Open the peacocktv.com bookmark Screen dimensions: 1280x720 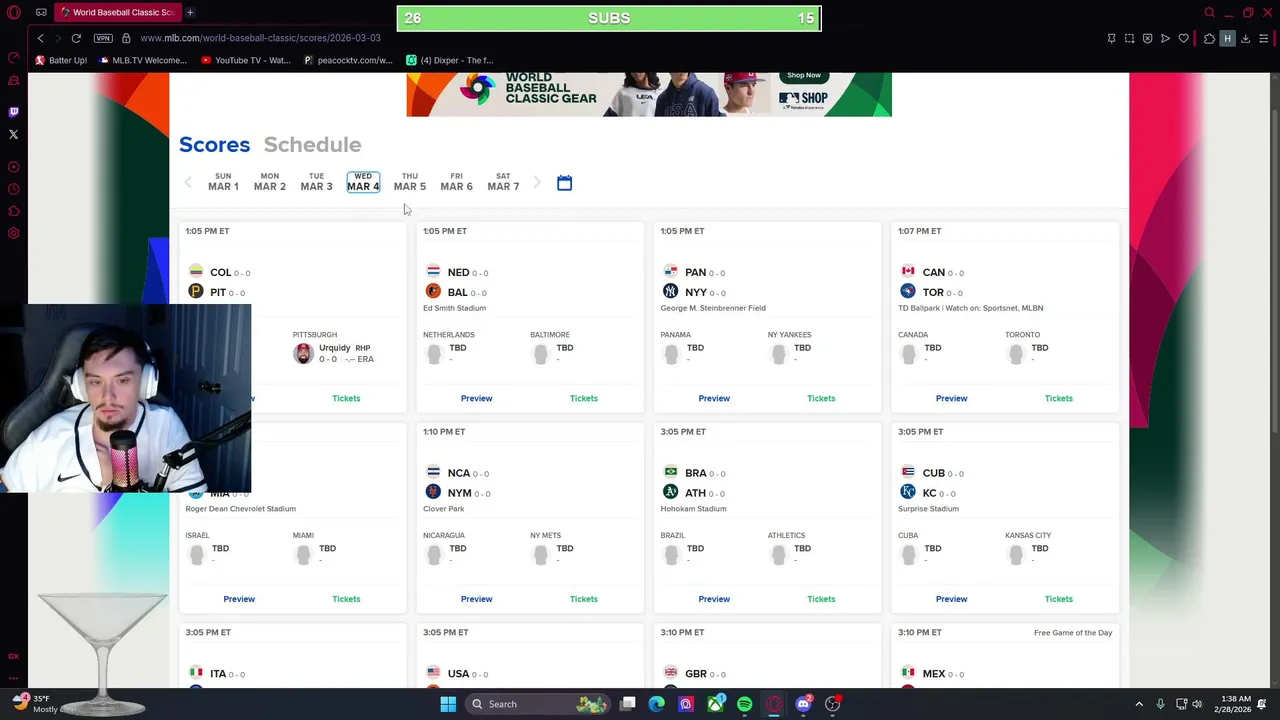tap(348, 60)
